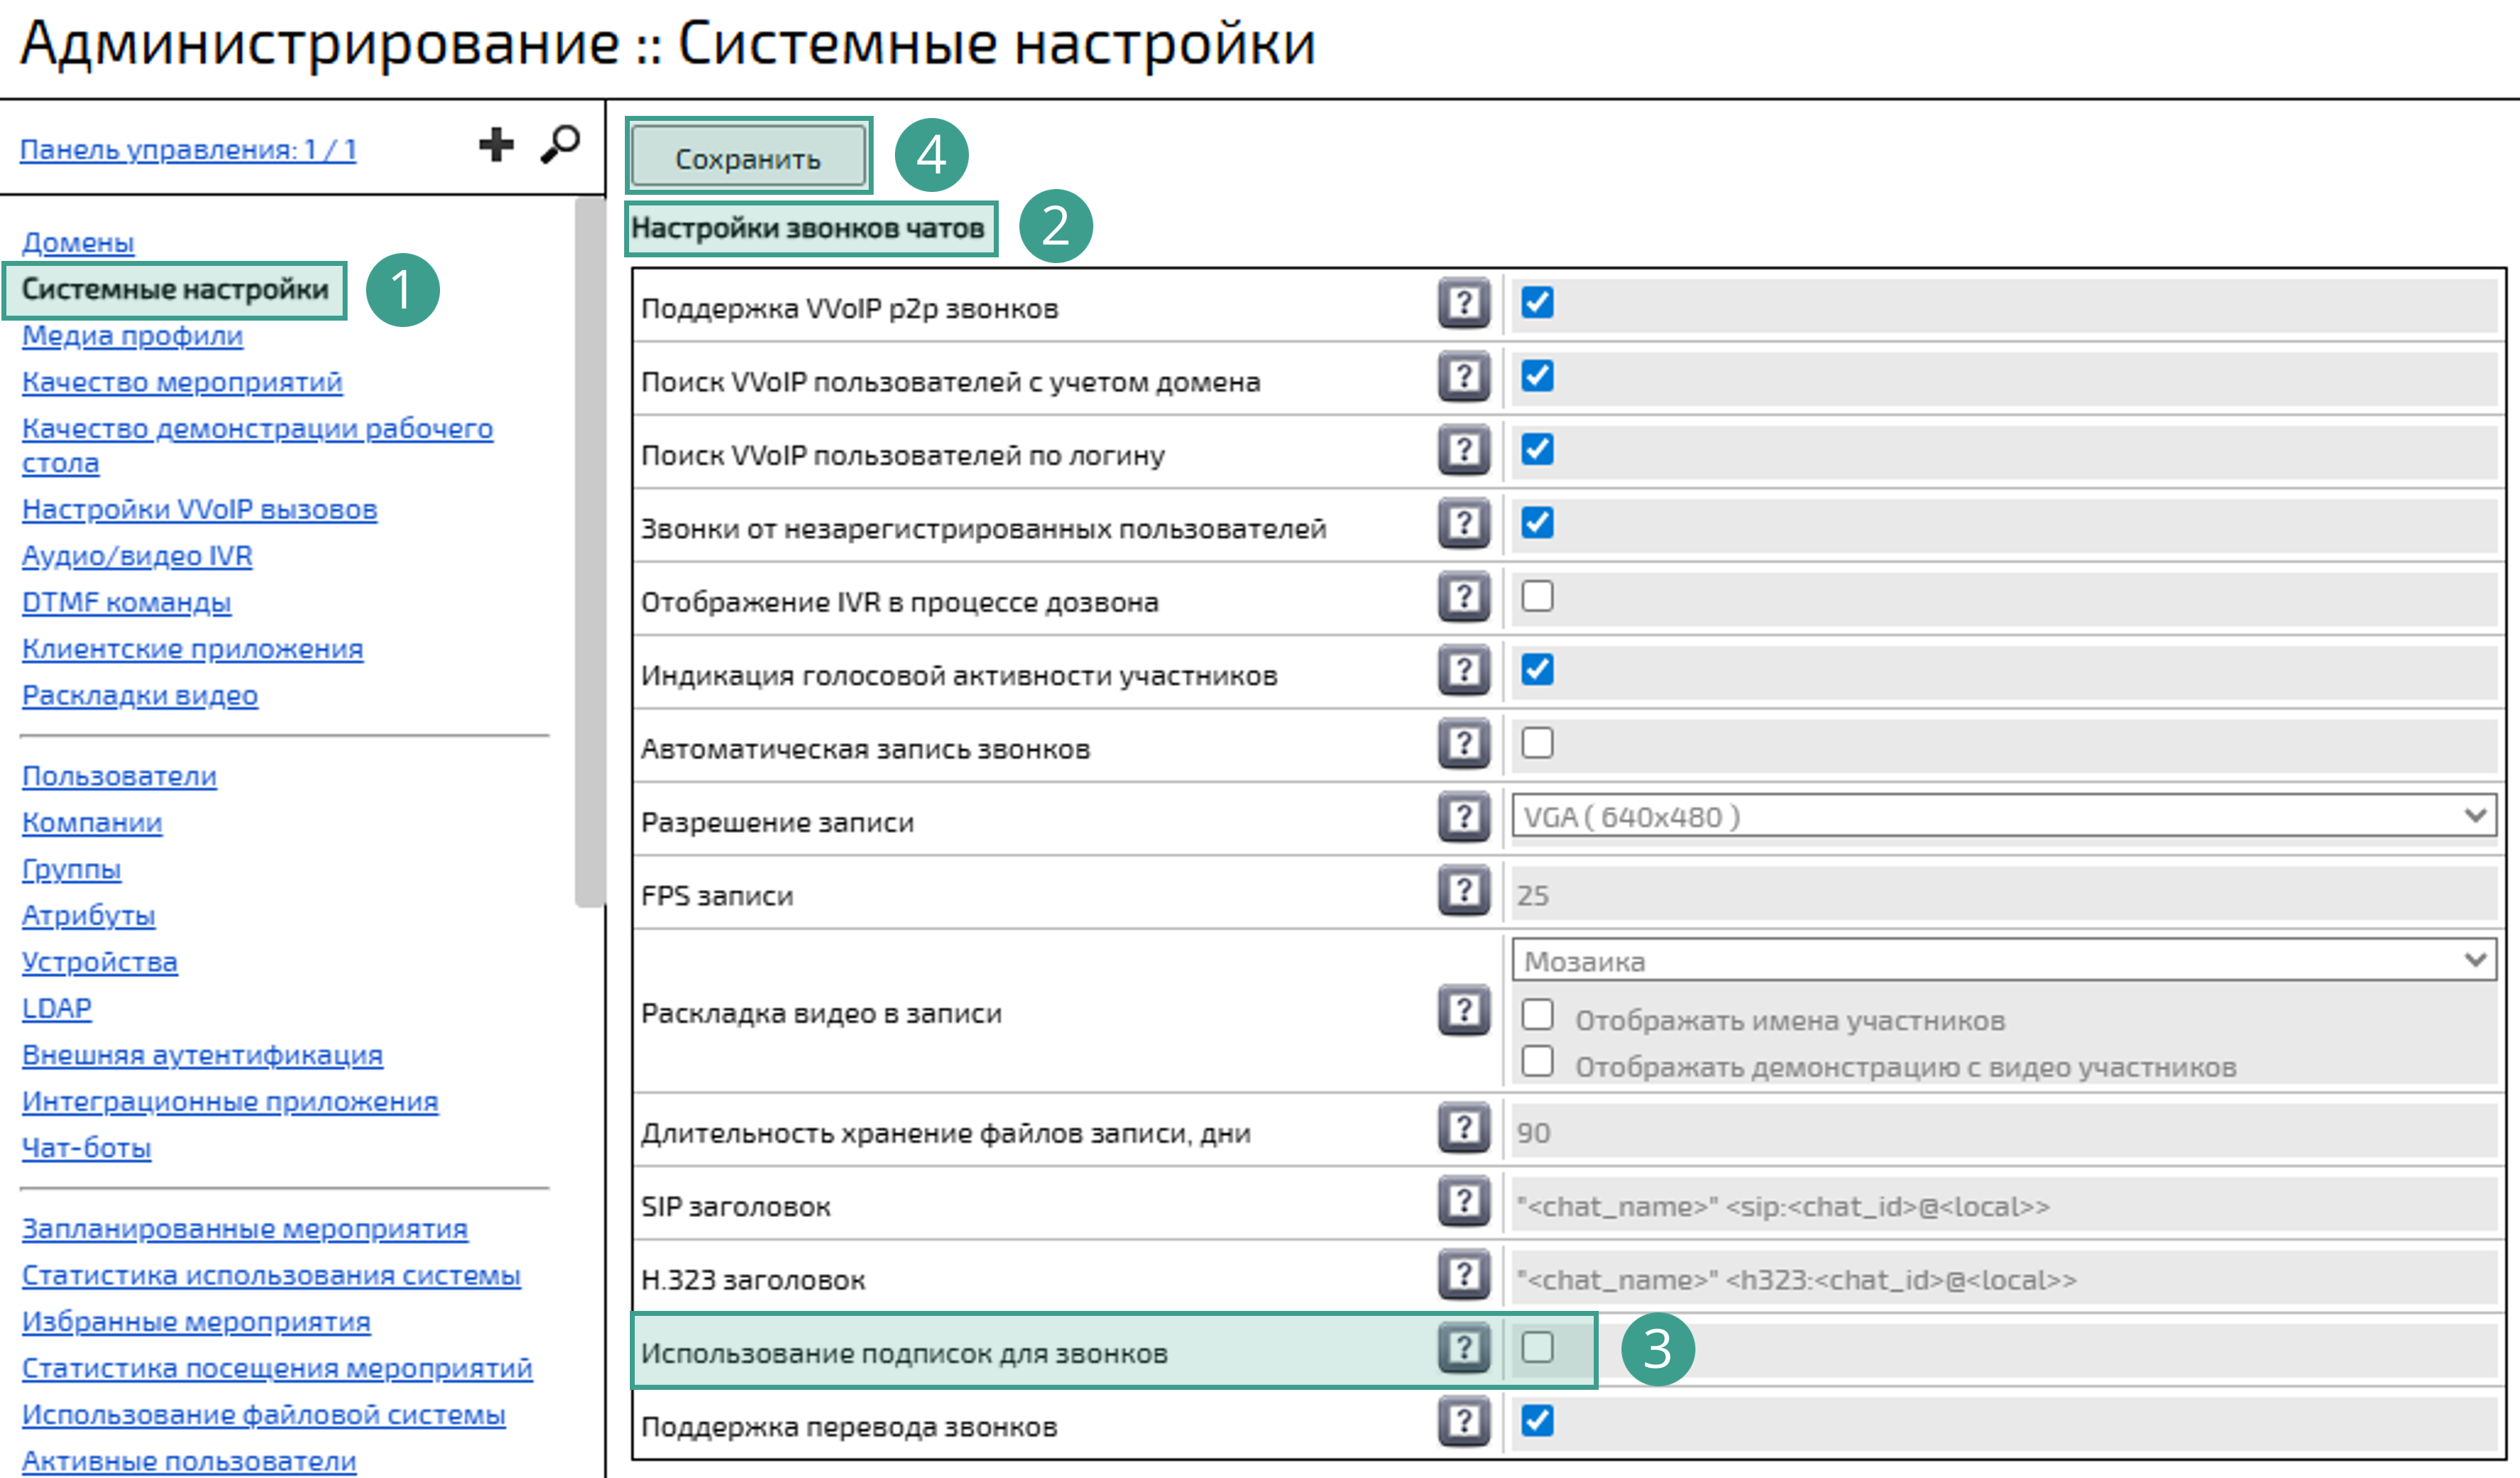Viewport: 2520px width, 1478px height.
Task: Click help icon for Раскладка видео в записи
Action: pos(1462,1011)
